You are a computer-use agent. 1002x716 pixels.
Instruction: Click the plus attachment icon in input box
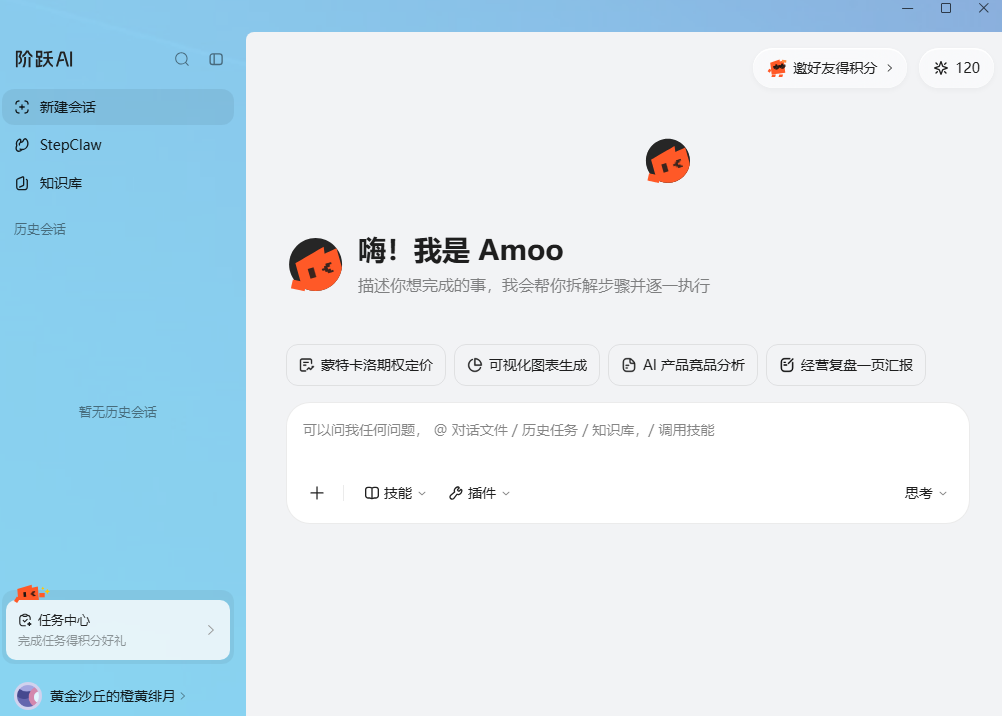(x=317, y=493)
